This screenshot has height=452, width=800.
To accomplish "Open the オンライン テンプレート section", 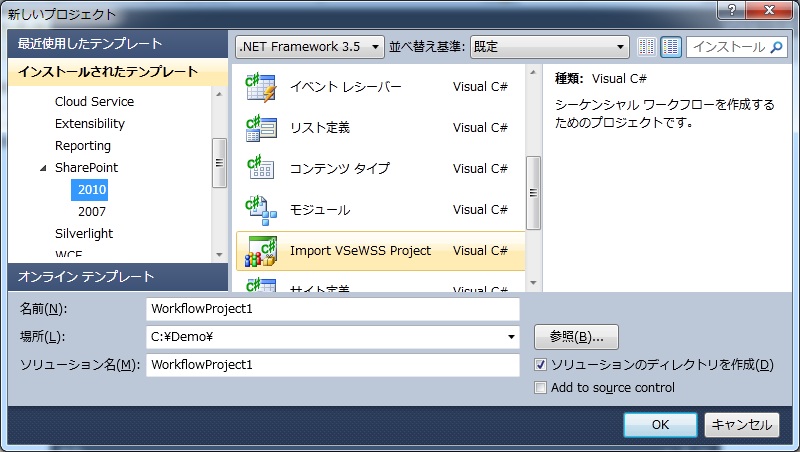I will tap(118, 277).
